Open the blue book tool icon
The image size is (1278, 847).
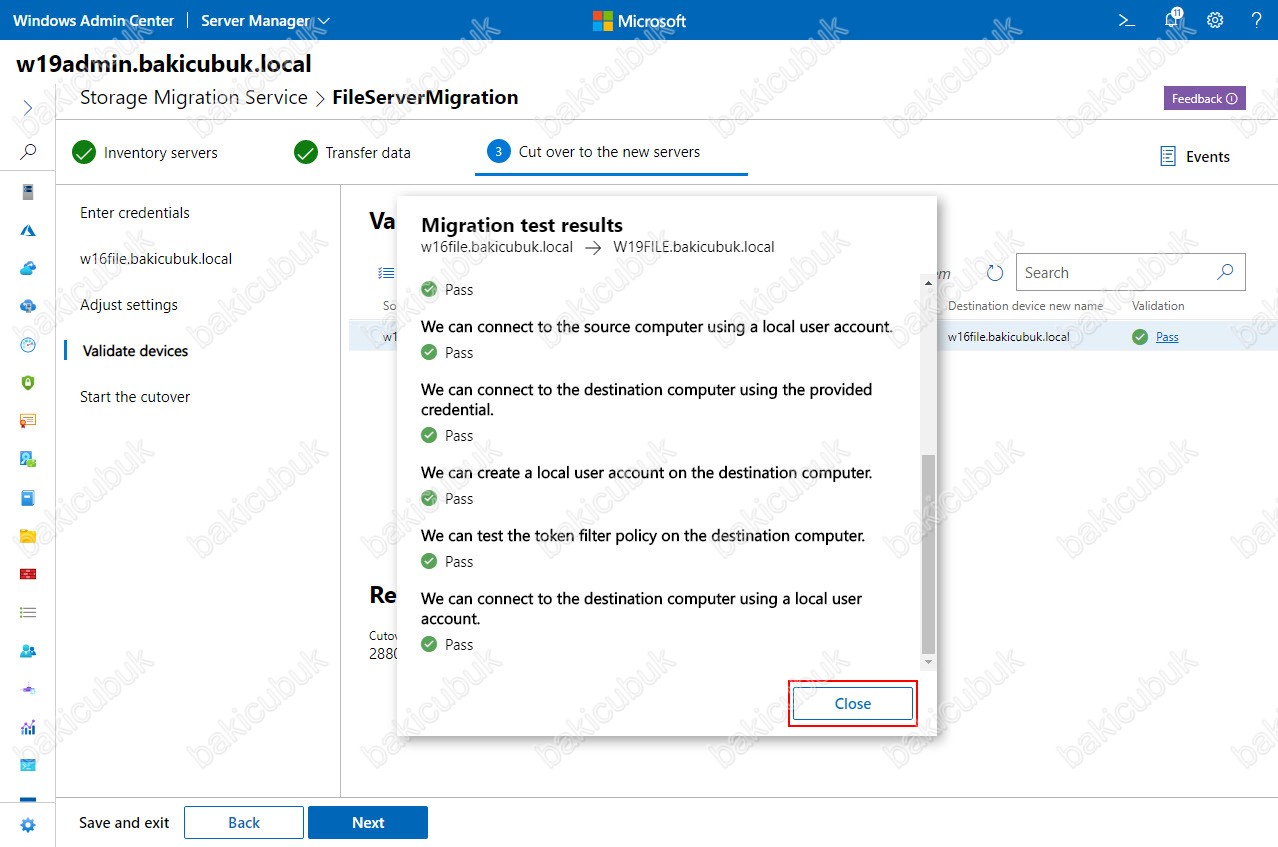click(x=28, y=498)
